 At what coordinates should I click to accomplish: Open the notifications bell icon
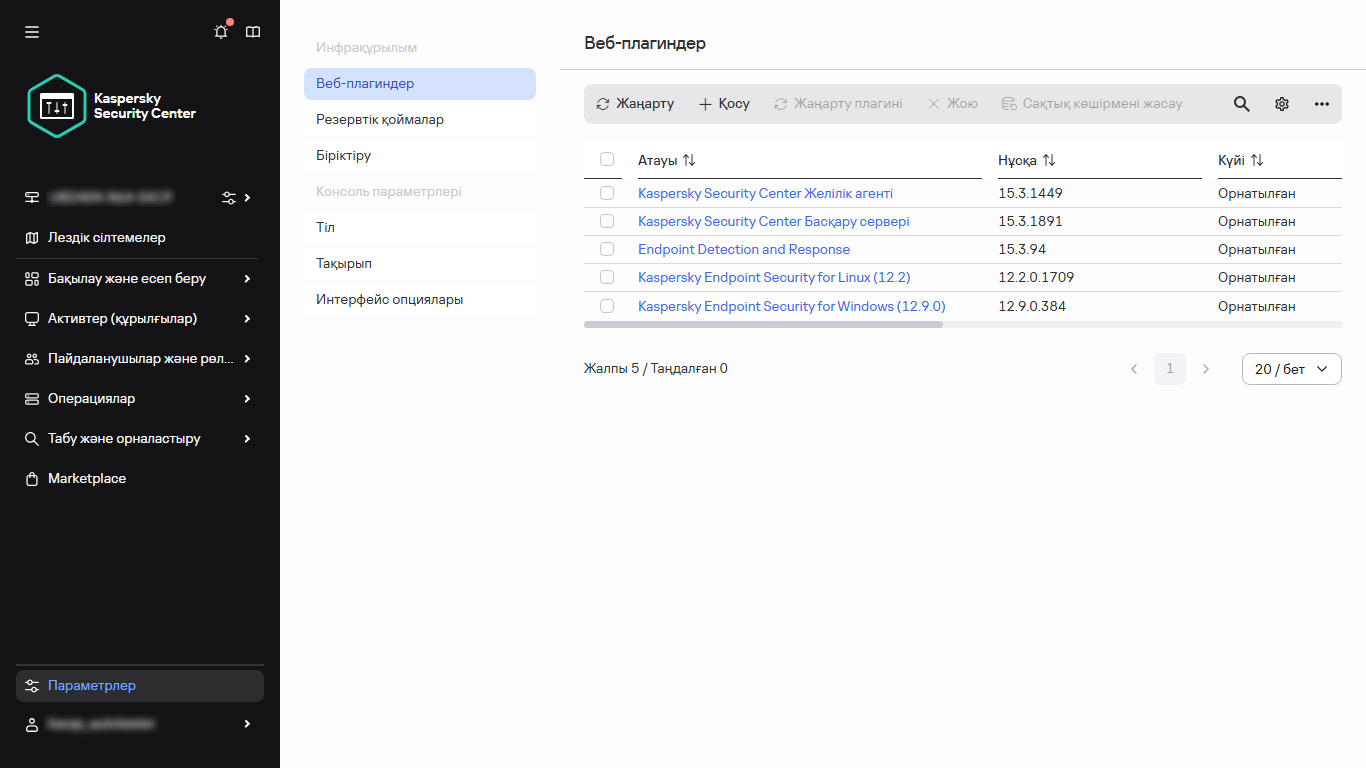coord(221,32)
